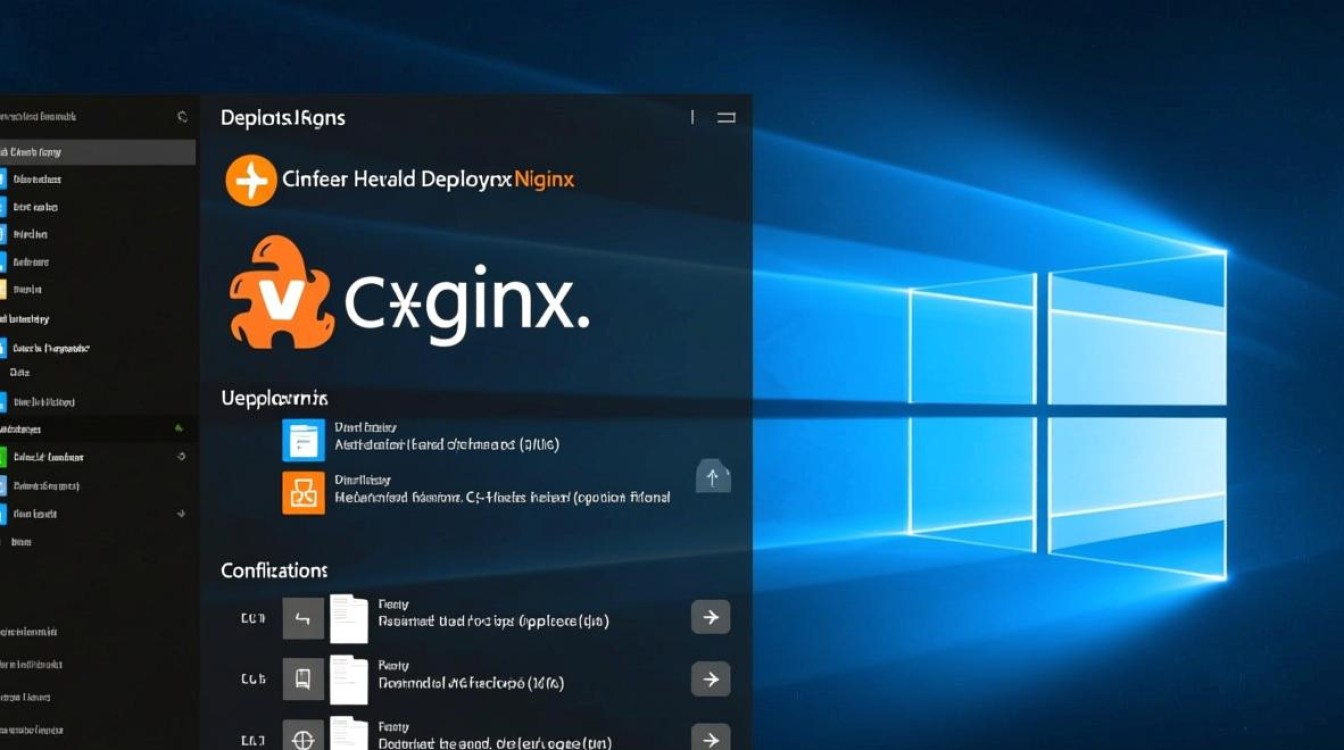Select the return-arrow icon in first config row
The width and height of the screenshot is (1344, 750).
[303, 618]
